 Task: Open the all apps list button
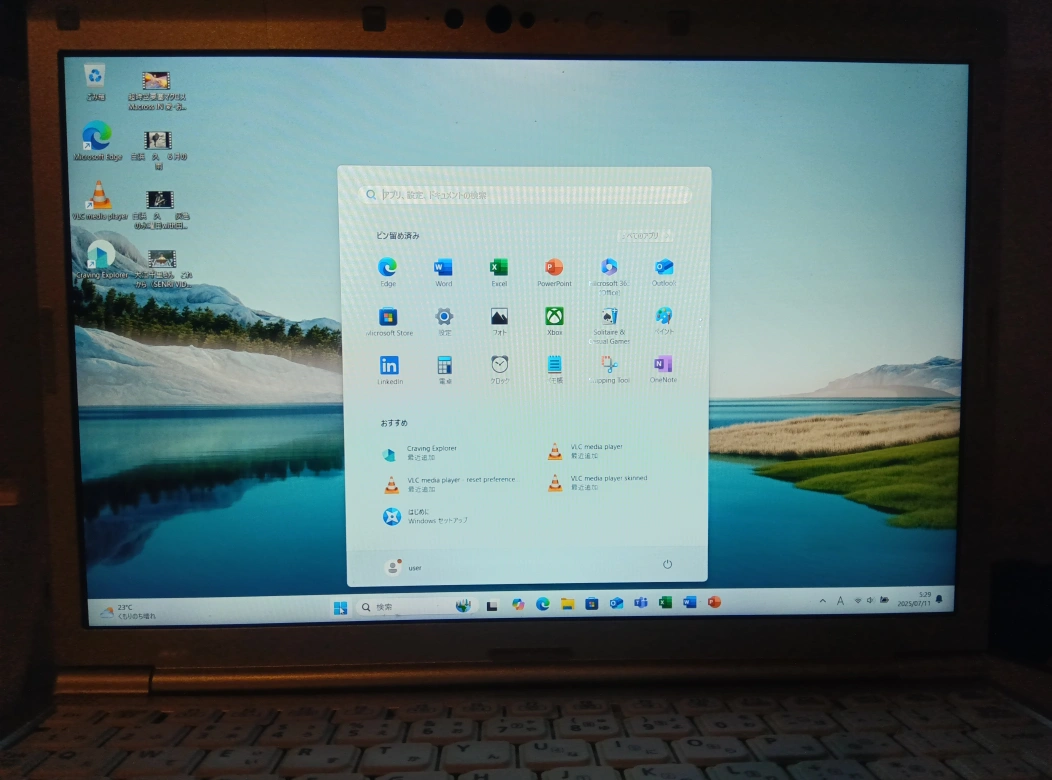(645, 236)
